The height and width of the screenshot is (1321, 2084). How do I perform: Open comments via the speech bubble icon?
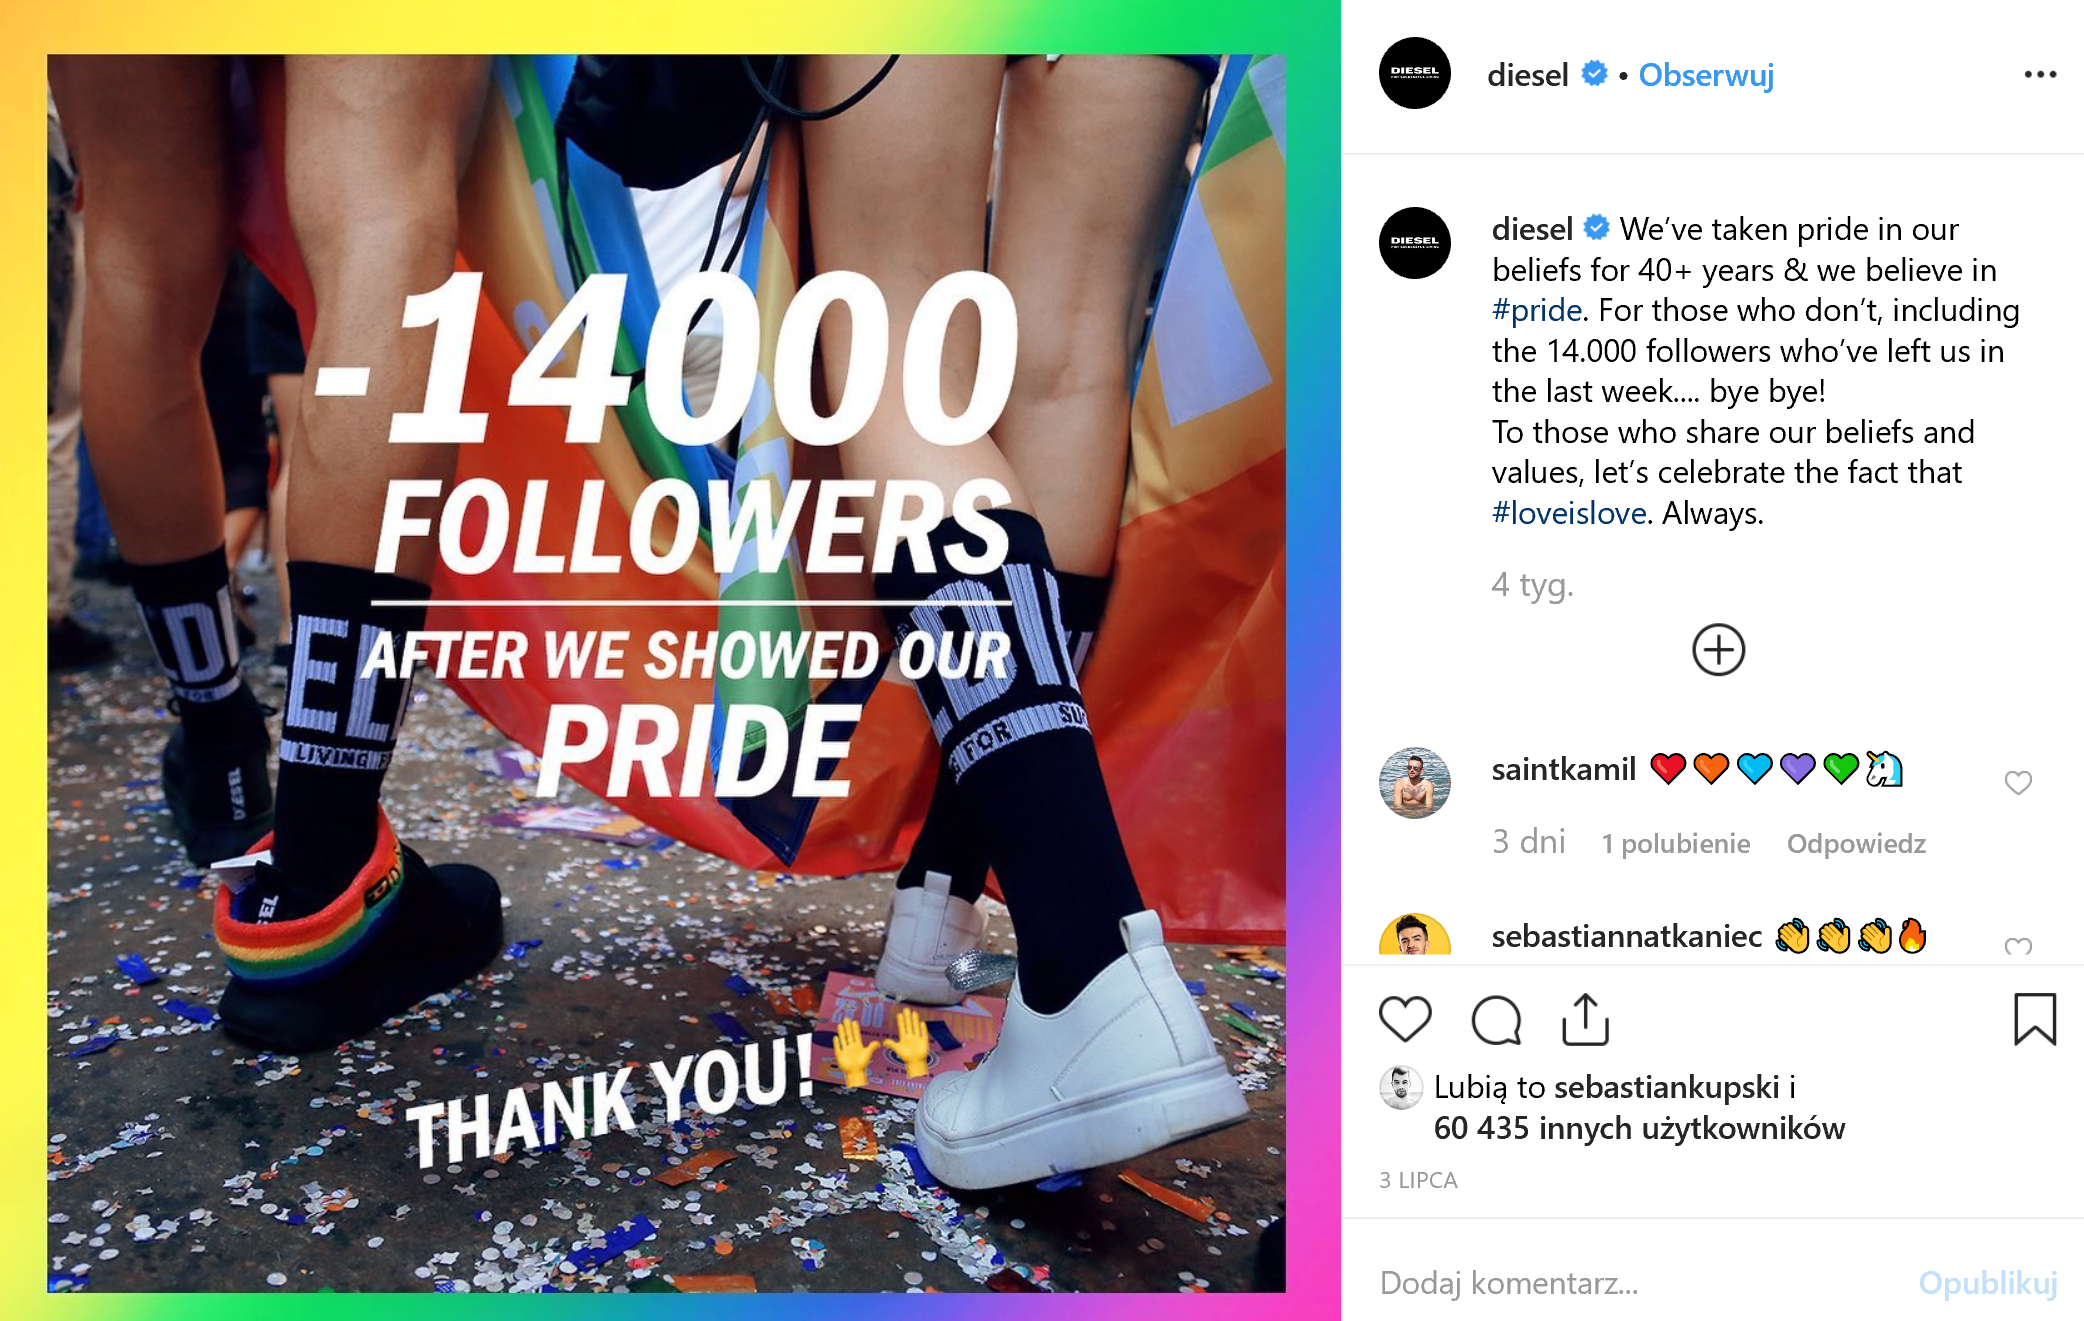1496,1020
